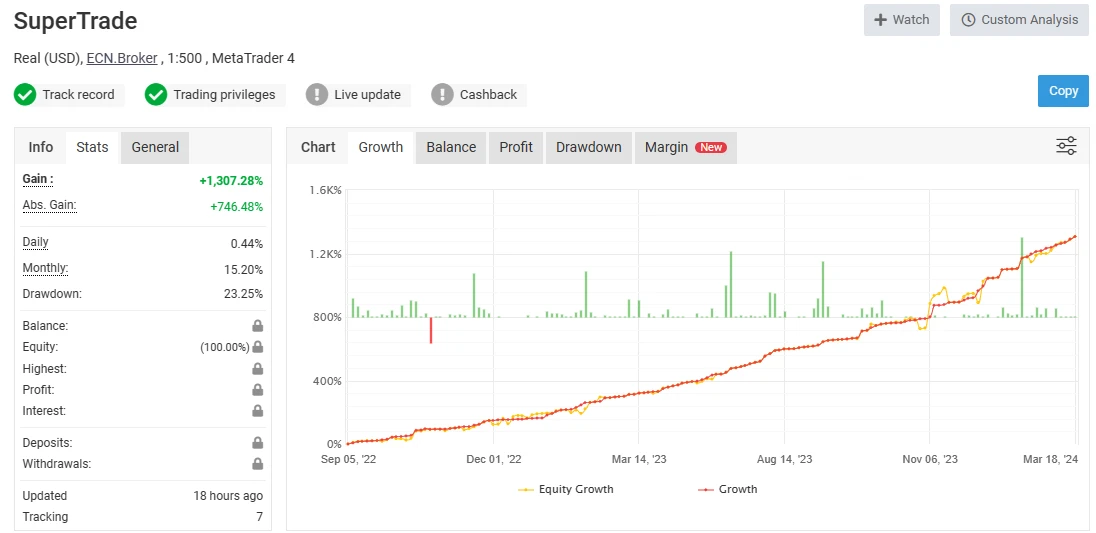Image resolution: width=1096 pixels, height=533 pixels.
Task: Click the Trading privileges checkmark icon
Action: pyautogui.click(x=155, y=95)
